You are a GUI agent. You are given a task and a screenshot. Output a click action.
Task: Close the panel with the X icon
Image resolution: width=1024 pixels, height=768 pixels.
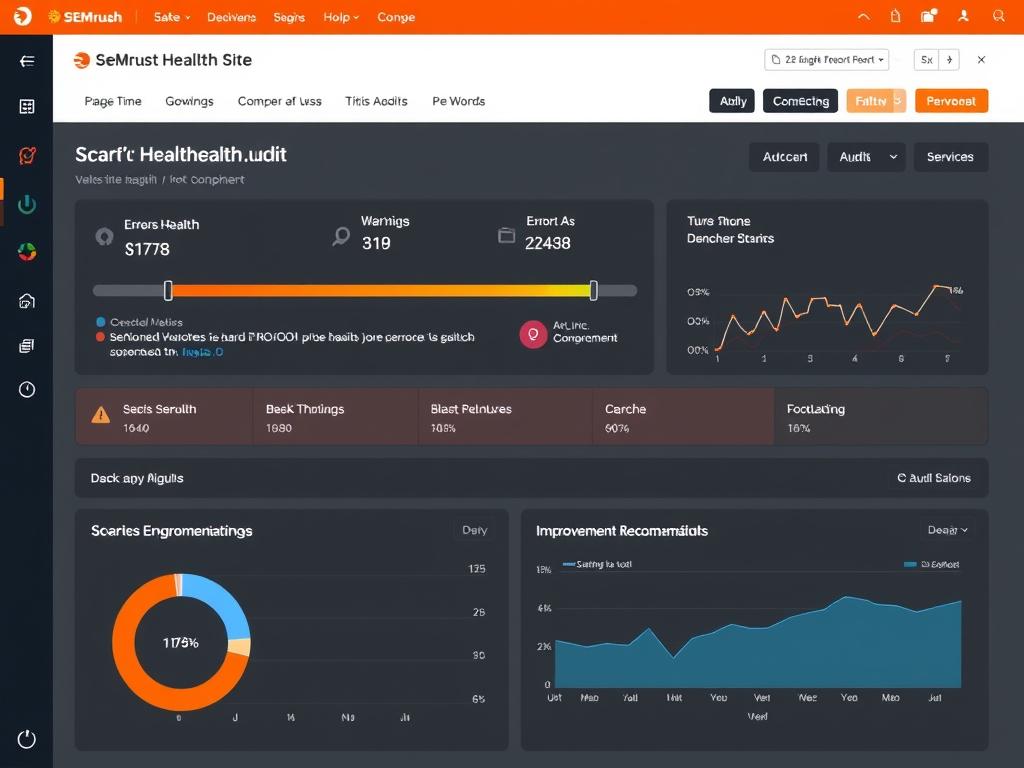point(981,59)
